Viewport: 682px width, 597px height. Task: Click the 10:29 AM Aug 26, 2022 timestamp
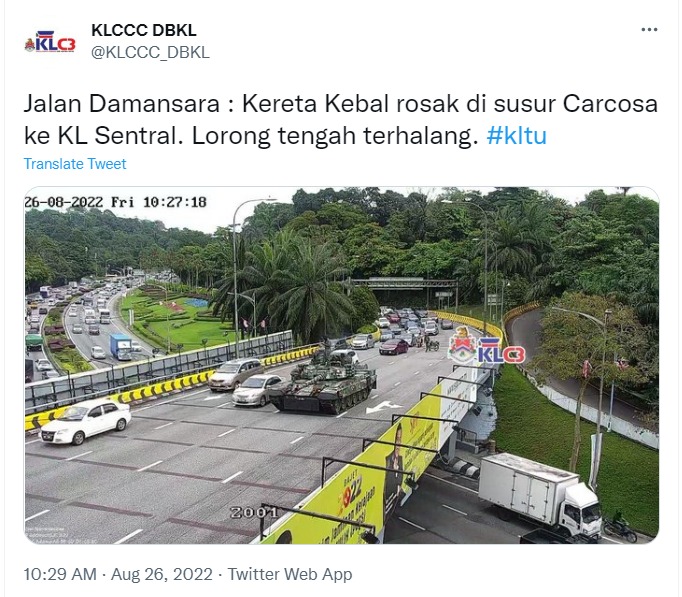[x=118, y=574]
